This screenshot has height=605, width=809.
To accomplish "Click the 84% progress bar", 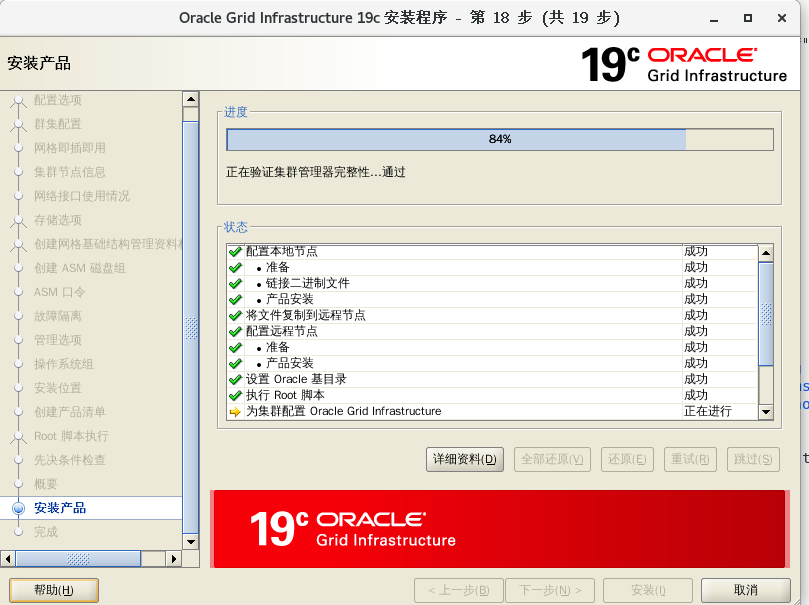I will pos(500,139).
